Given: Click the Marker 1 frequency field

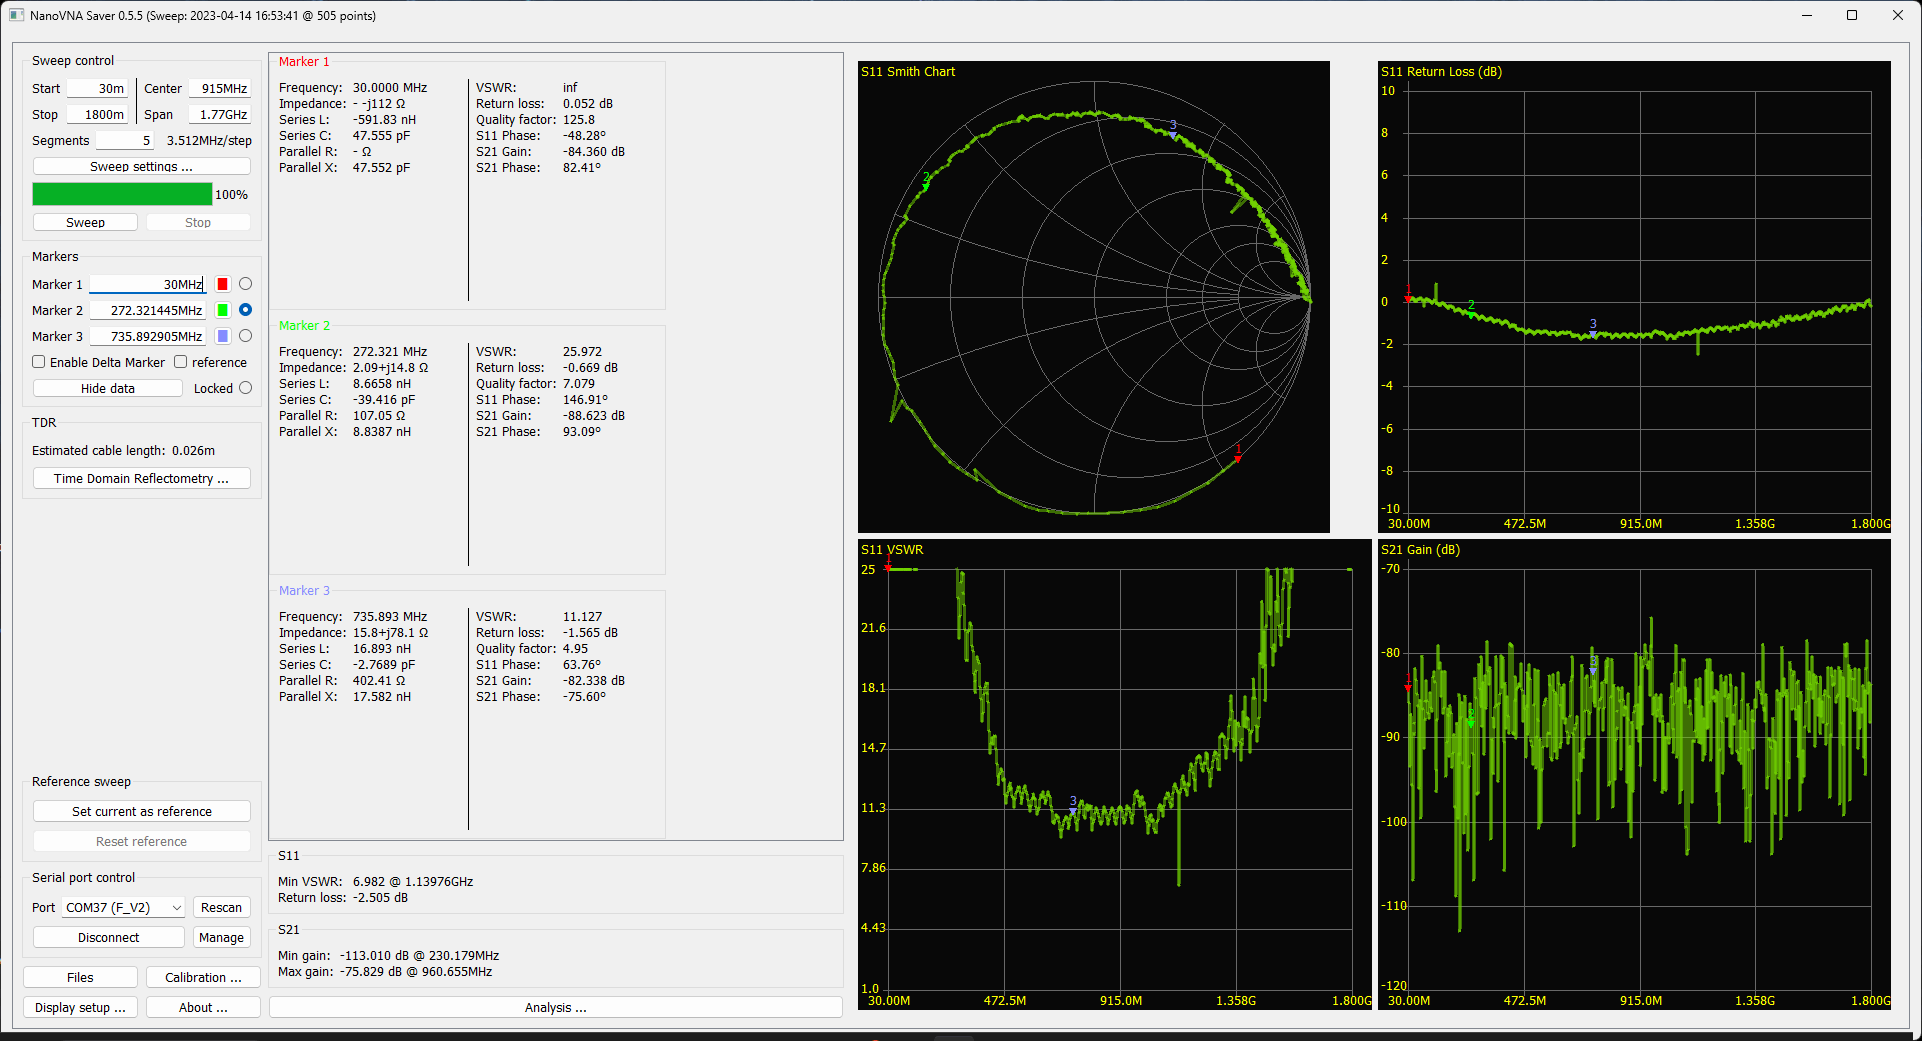Looking at the screenshot, I should coord(148,284).
